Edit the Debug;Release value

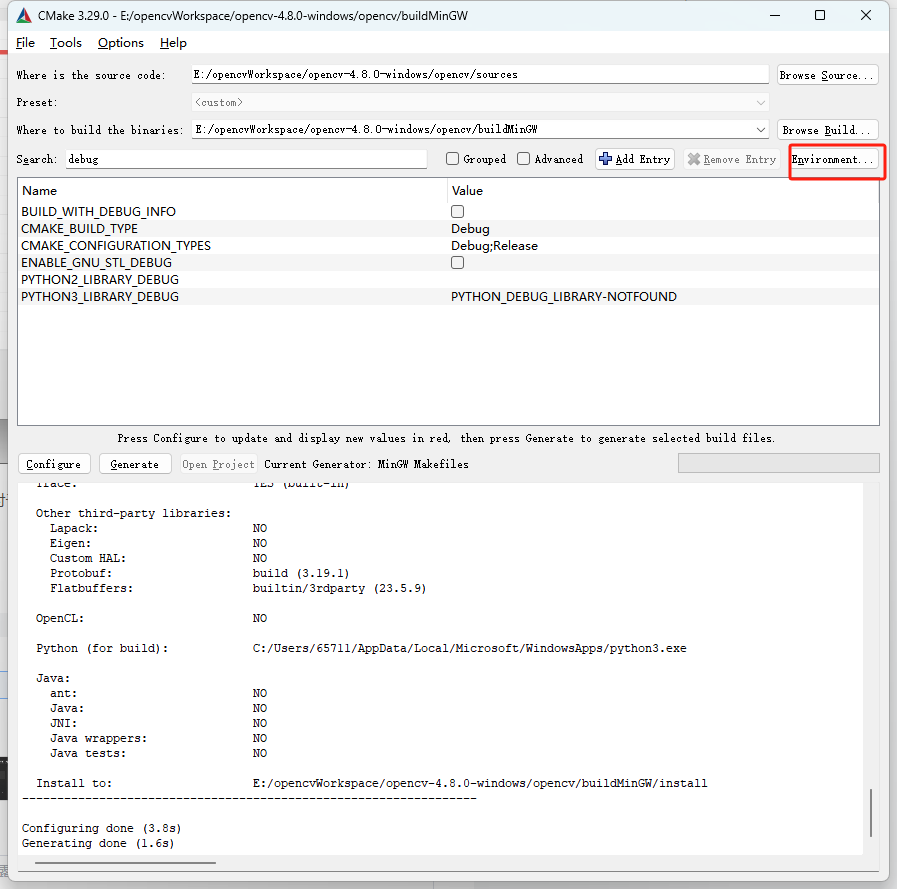[494, 246]
